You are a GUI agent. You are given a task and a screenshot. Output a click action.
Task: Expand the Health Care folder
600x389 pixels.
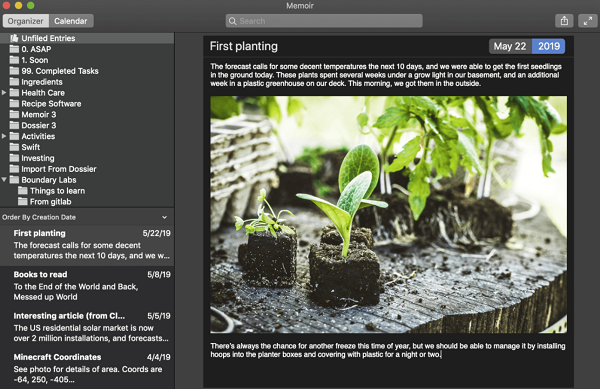[x=4, y=93]
